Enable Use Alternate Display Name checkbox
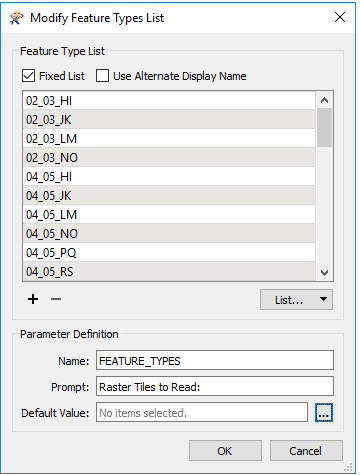Image resolution: width=360 pixels, height=475 pixels. (x=102, y=76)
